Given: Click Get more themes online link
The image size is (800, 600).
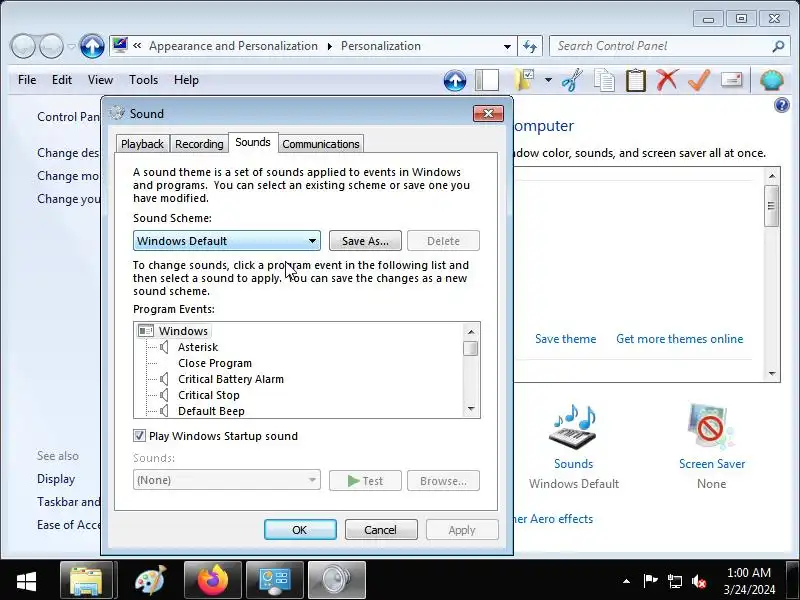Looking at the screenshot, I should pos(680,339).
